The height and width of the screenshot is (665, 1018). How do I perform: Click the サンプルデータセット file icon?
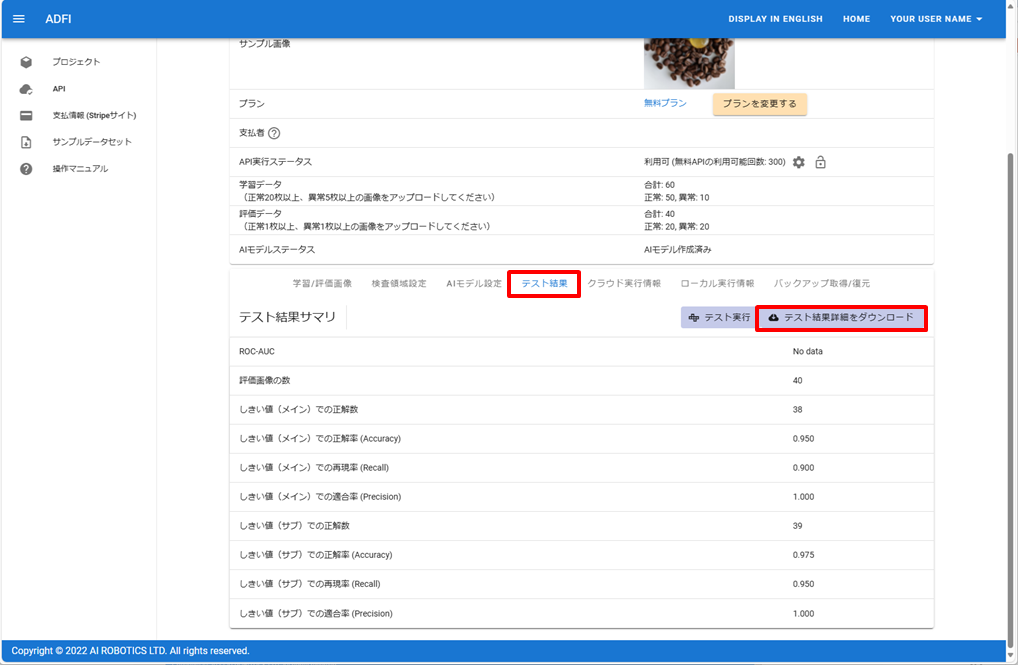pos(26,142)
